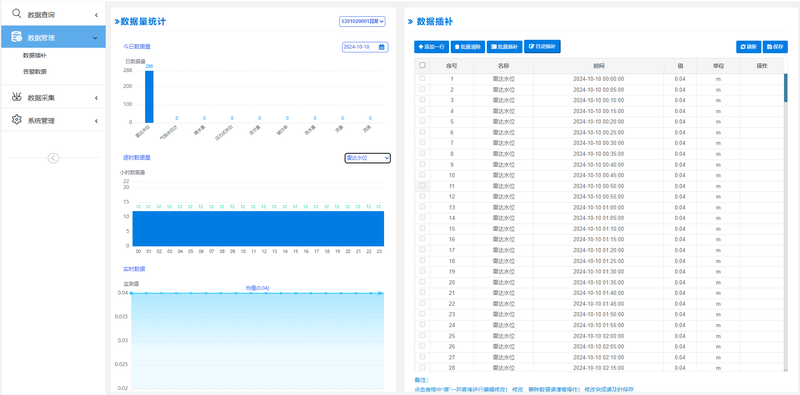This screenshot has width=800, height=395.
Task: Click the 雷达水位 name cell in row 18
Action: [x=503, y=261]
